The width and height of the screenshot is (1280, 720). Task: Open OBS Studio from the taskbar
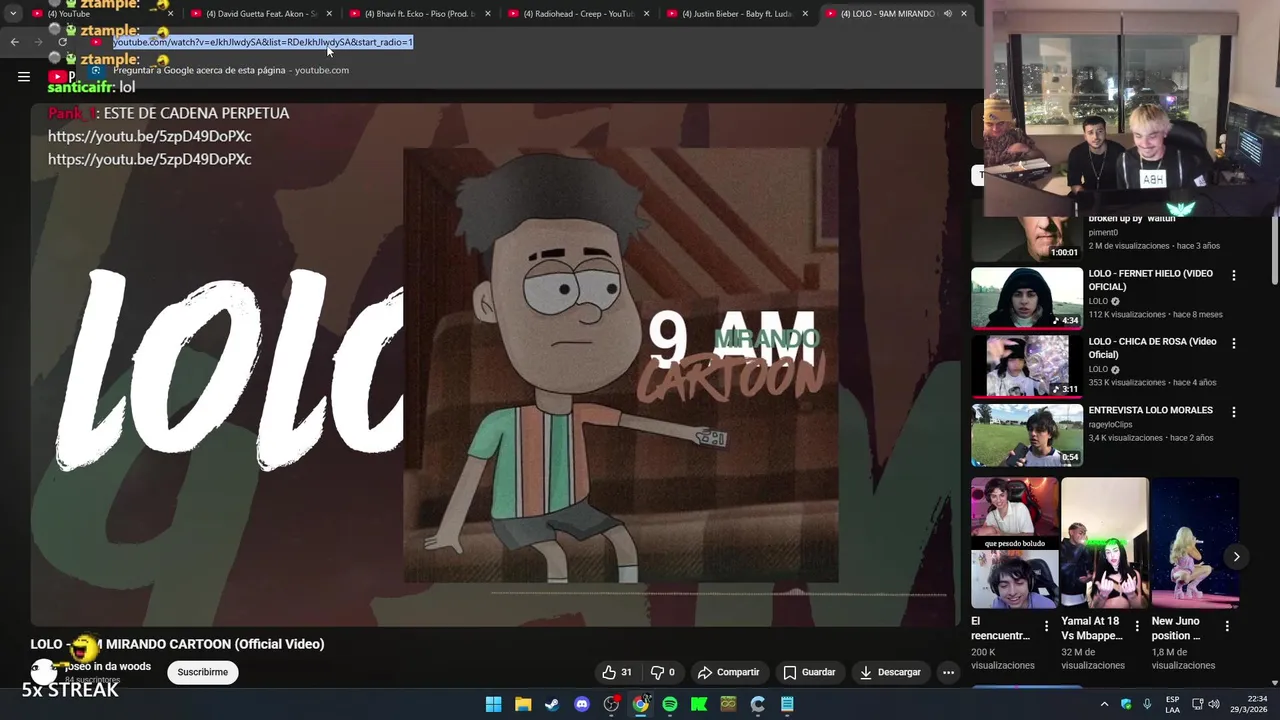click(x=611, y=704)
